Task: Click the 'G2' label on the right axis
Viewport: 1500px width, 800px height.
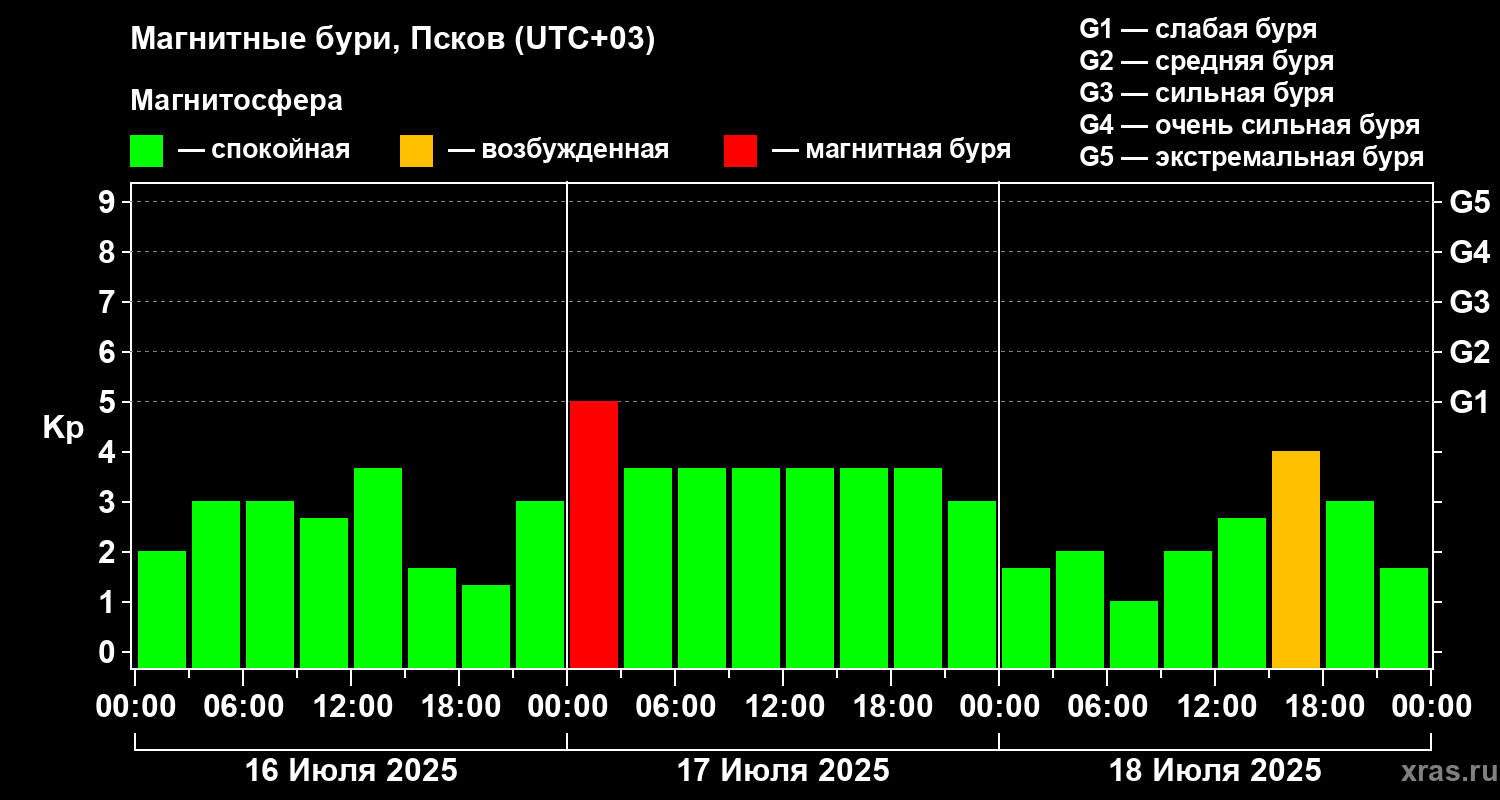Action: click(1469, 352)
